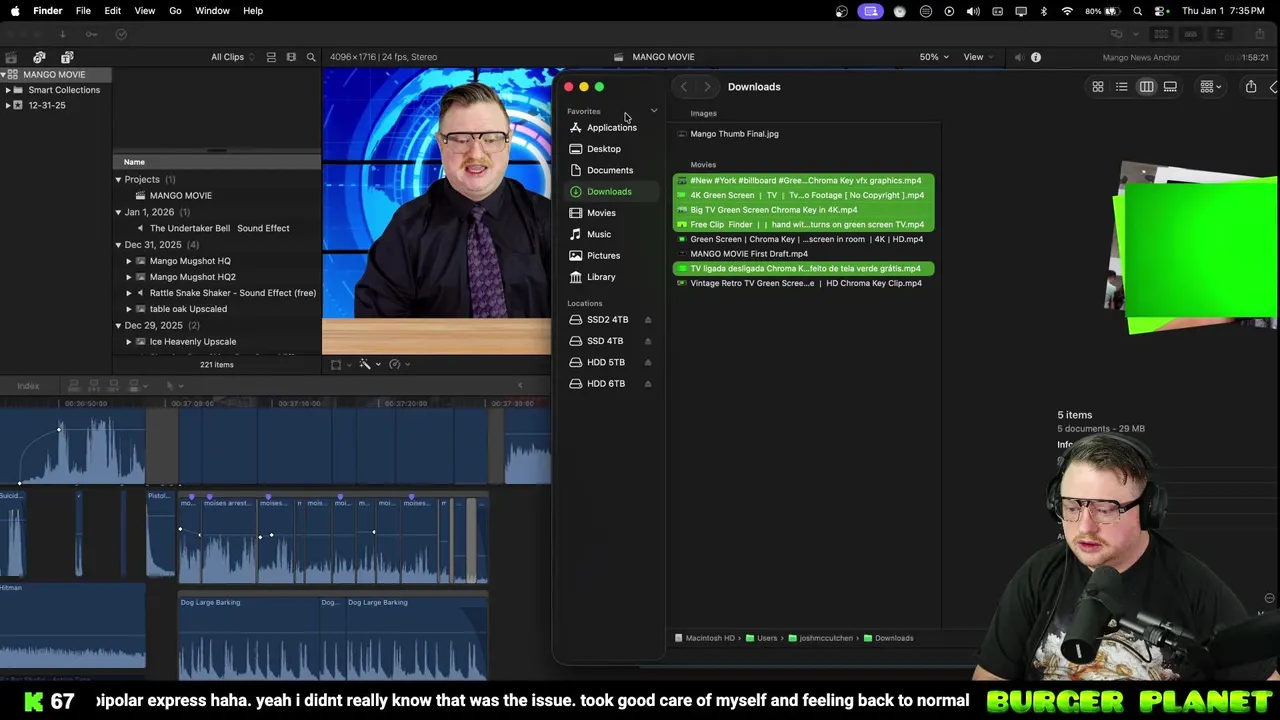Open the Inspector info icon in viewer
The height and width of the screenshot is (720, 1280).
click(x=1036, y=57)
